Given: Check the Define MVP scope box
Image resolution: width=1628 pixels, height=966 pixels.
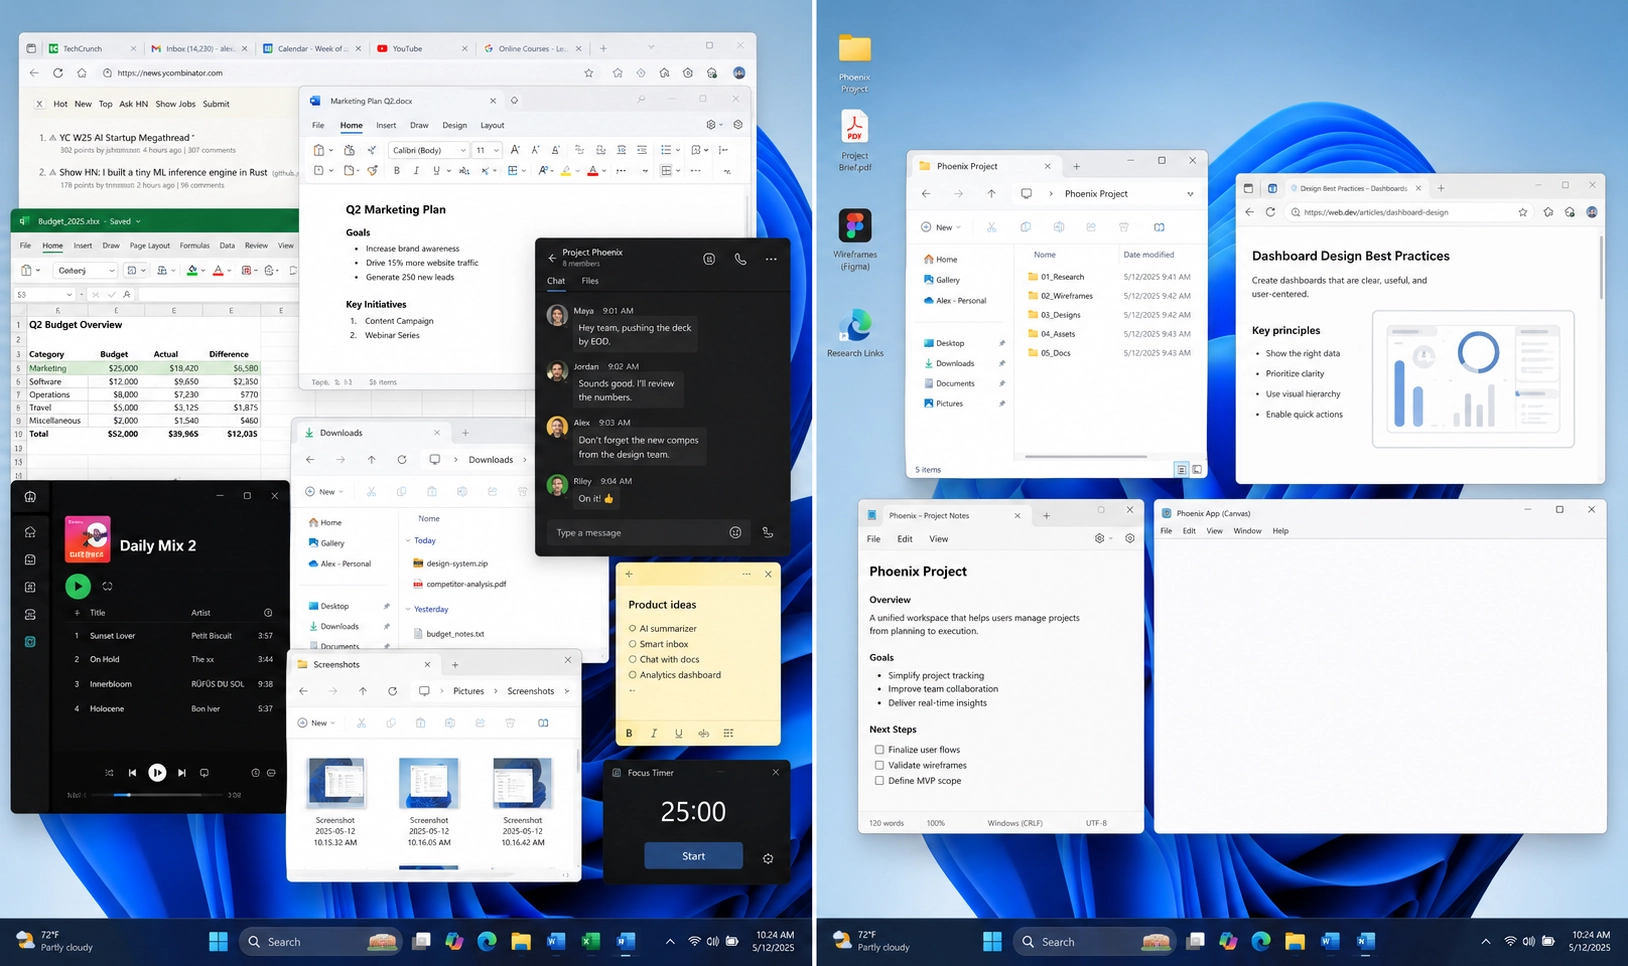Looking at the screenshot, I should pyautogui.click(x=879, y=781).
